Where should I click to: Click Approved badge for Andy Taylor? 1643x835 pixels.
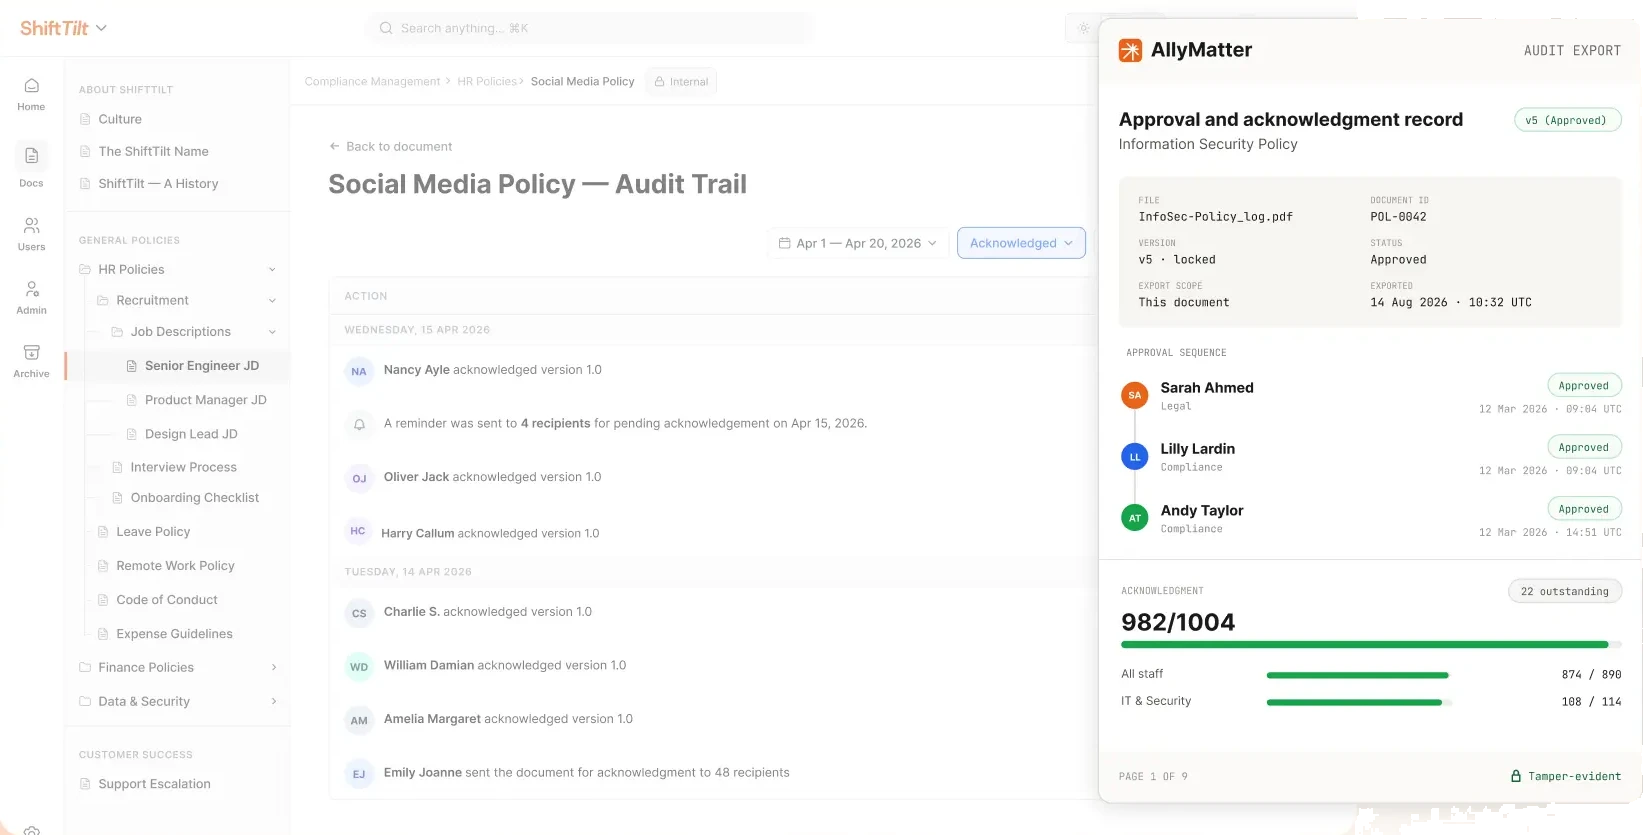point(1584,509)
